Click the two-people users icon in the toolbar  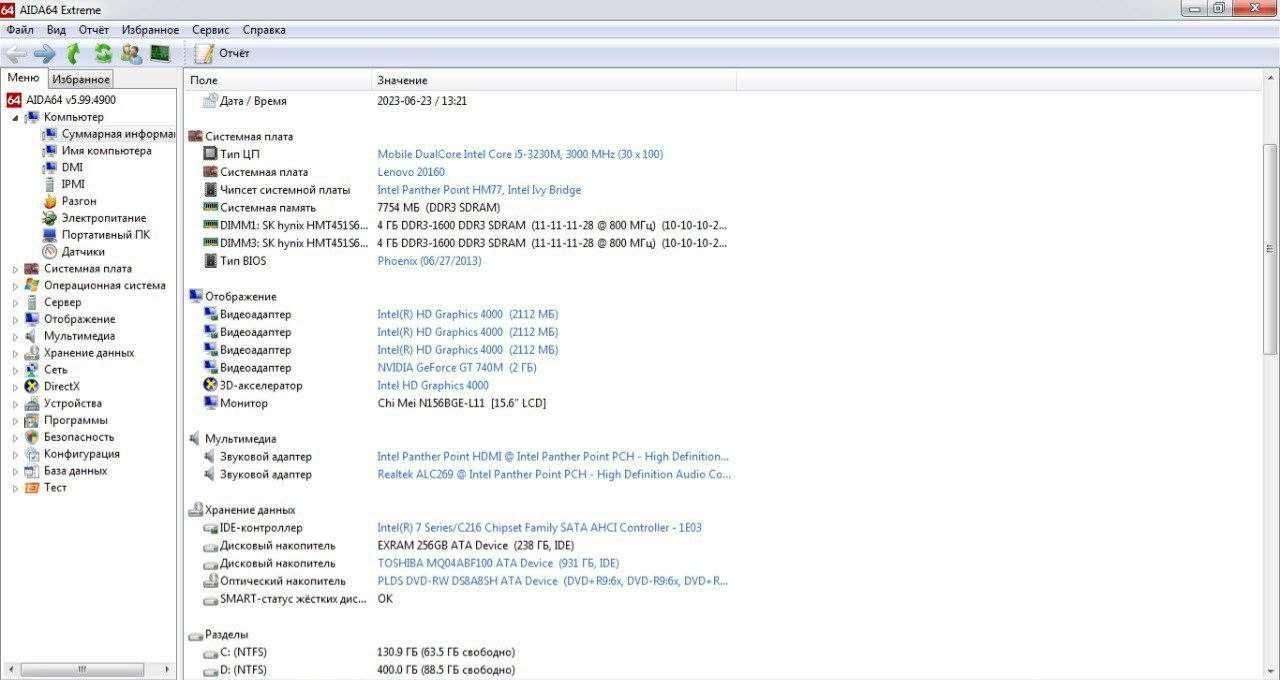coord(131,54)
